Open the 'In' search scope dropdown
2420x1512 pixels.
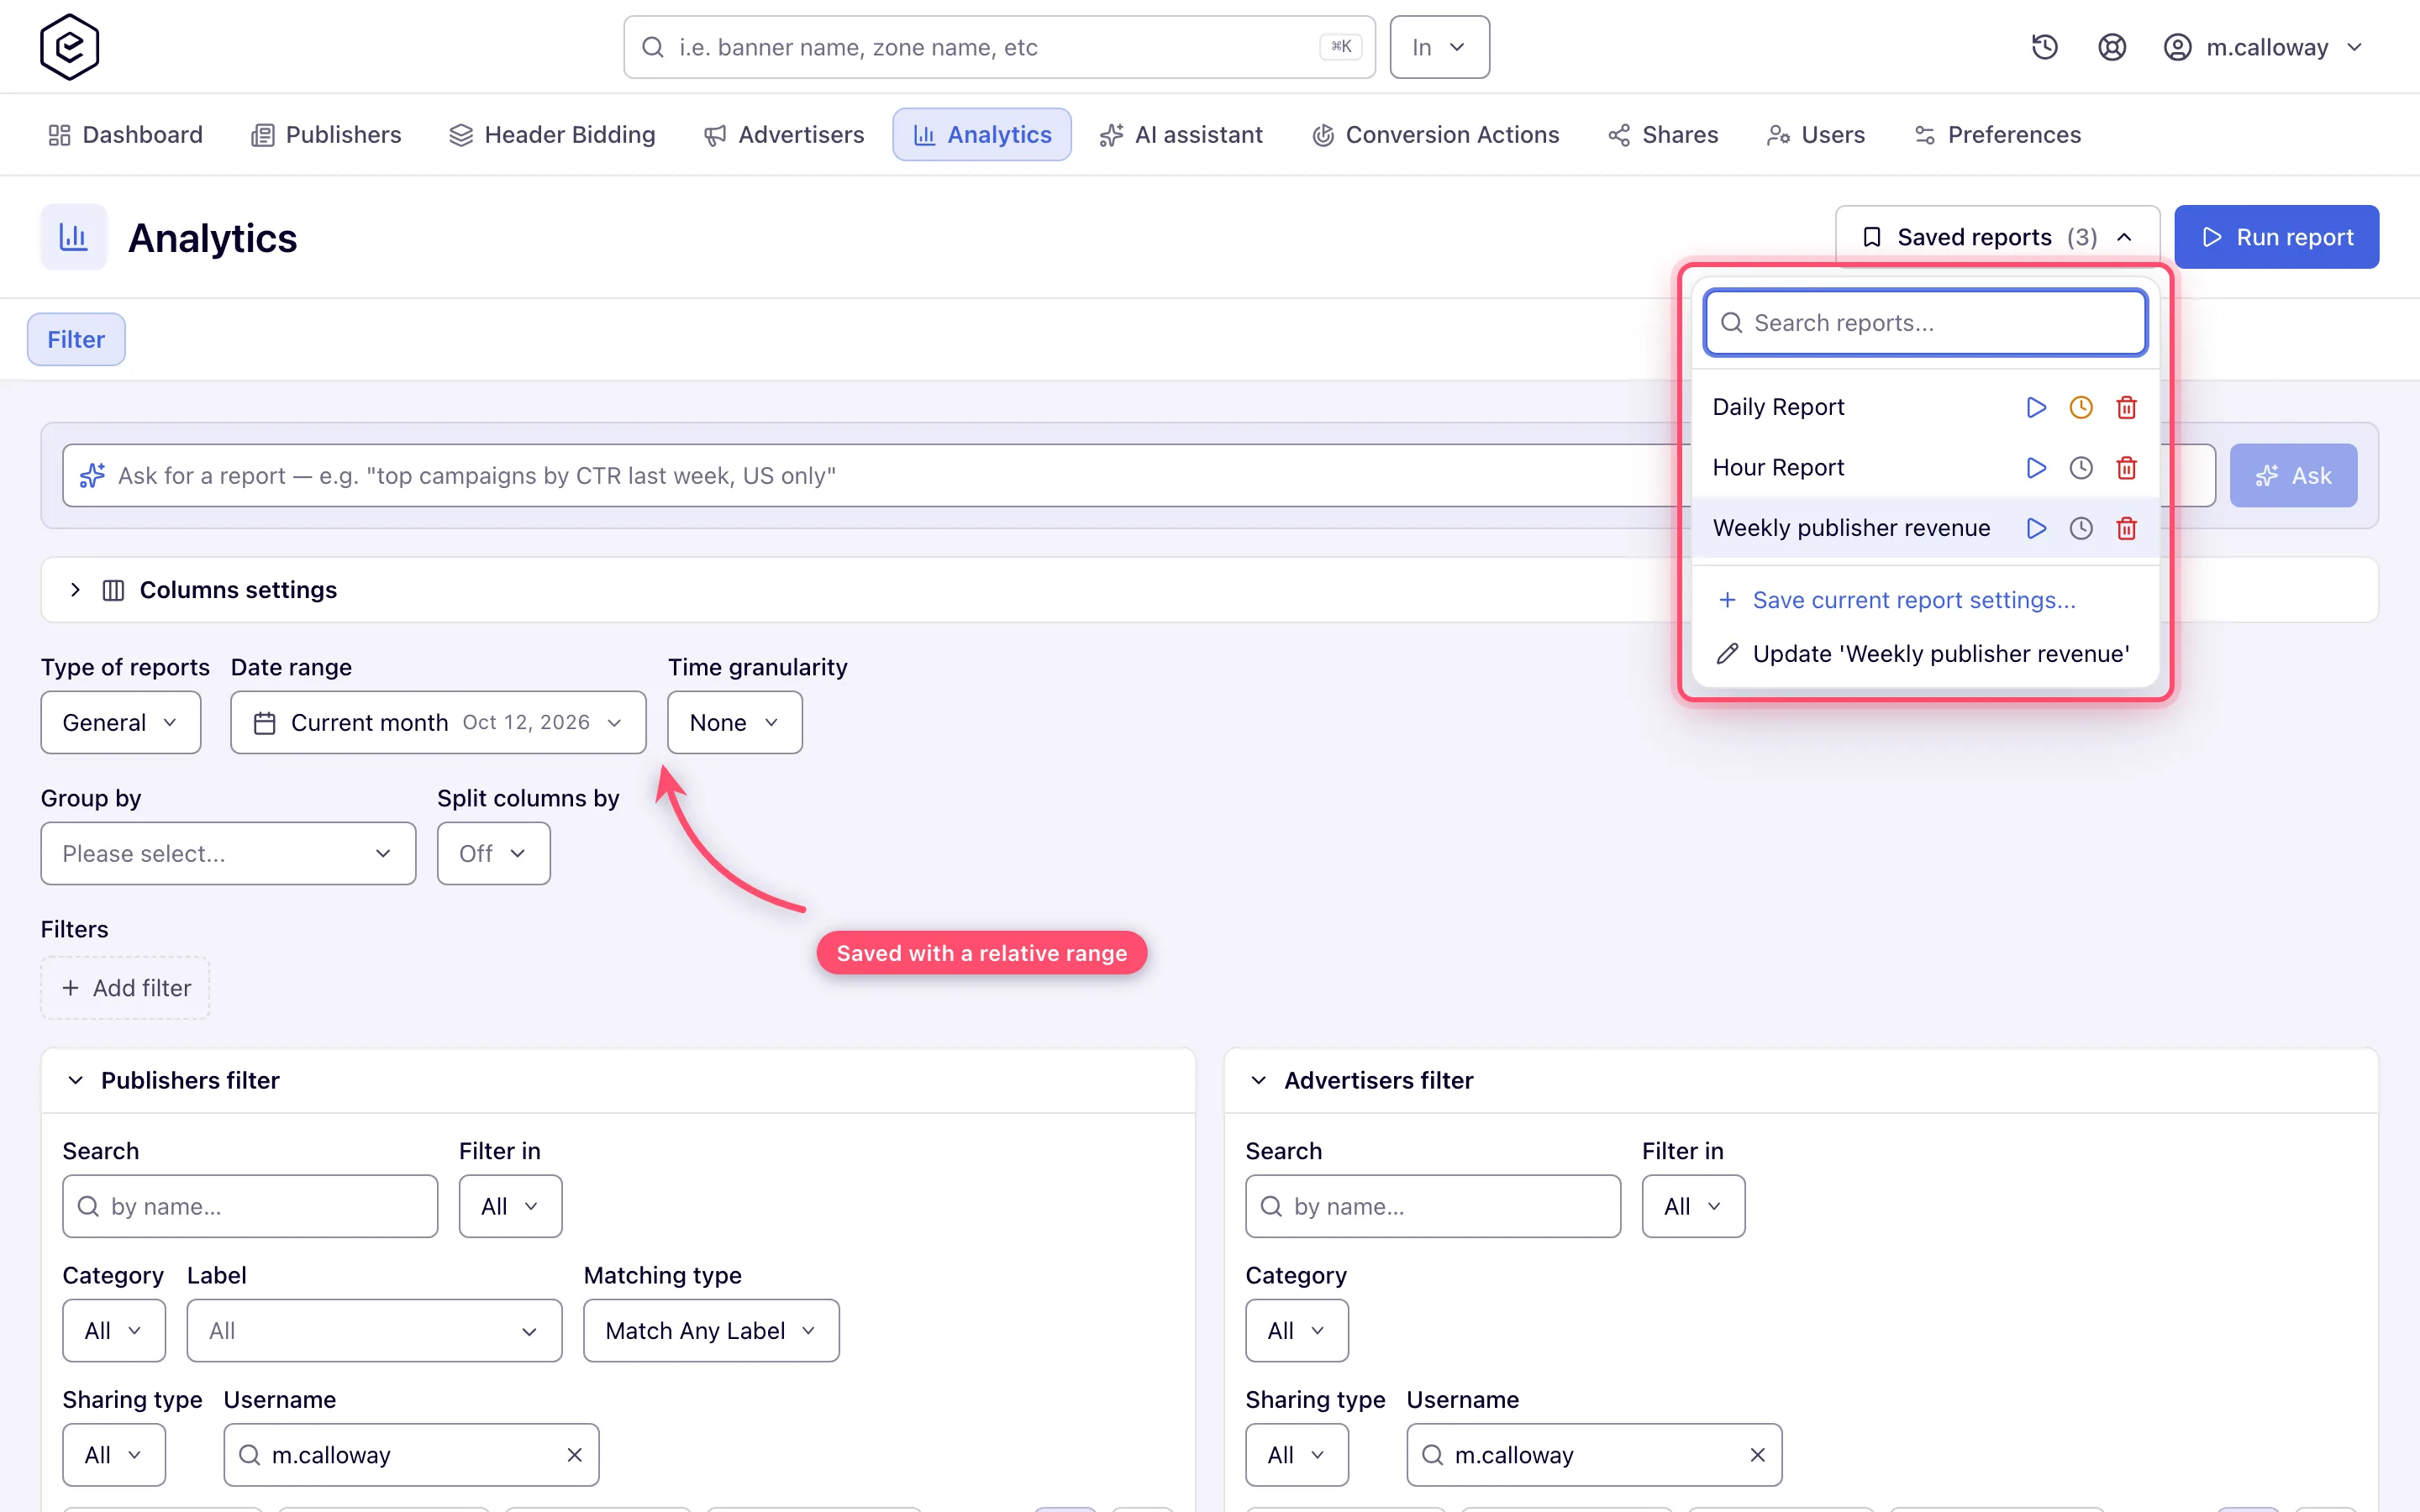pyautogui.click(x=1439, y=47)
